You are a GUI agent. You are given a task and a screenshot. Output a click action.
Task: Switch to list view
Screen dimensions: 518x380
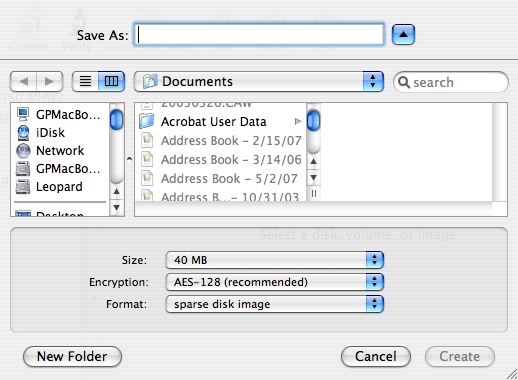(85, 81)
